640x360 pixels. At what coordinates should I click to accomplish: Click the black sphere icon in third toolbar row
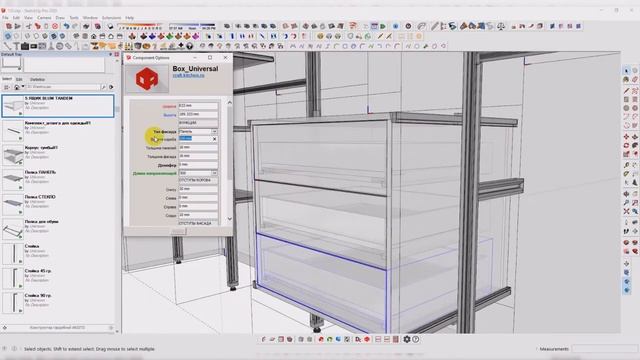pyautogui.click(x=189, y=46)
